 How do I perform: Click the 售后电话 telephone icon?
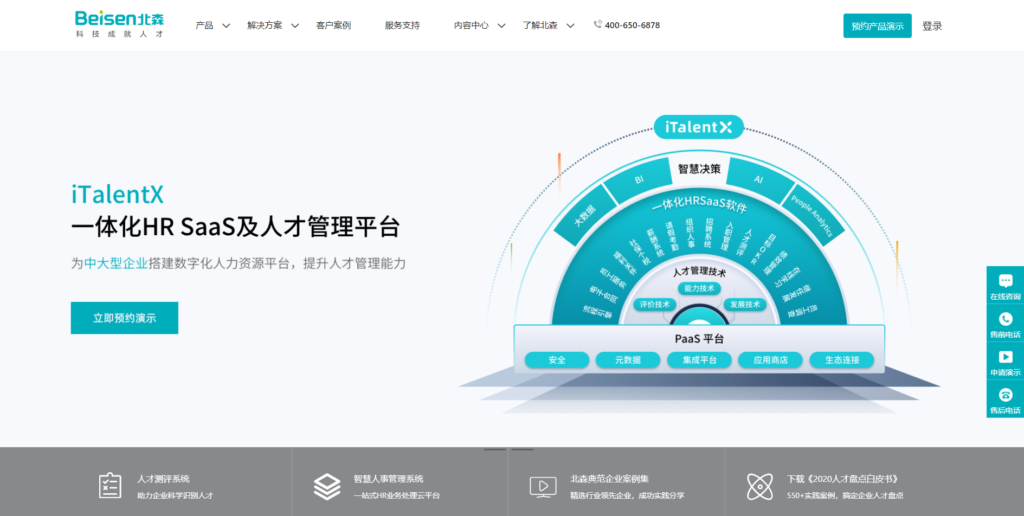1005,395
